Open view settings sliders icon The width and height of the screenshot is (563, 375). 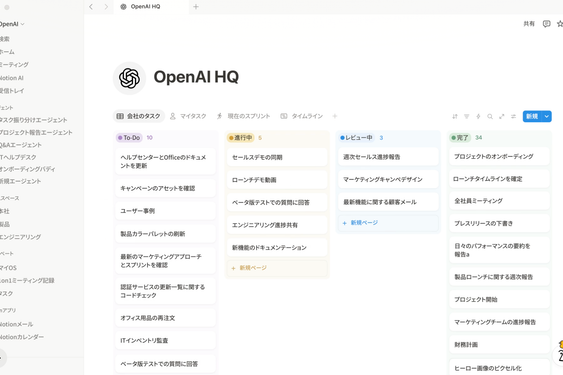point(513,116)
